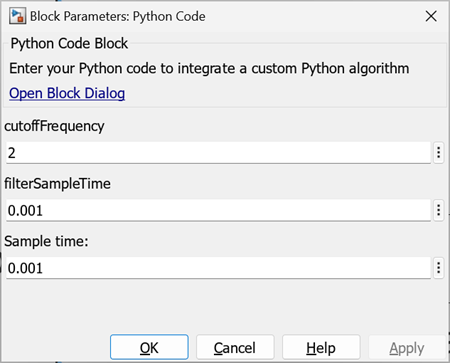Viewport: 451px width, 363px height.
Task: Select the Sample time: label
Action: tap(46, 241)
